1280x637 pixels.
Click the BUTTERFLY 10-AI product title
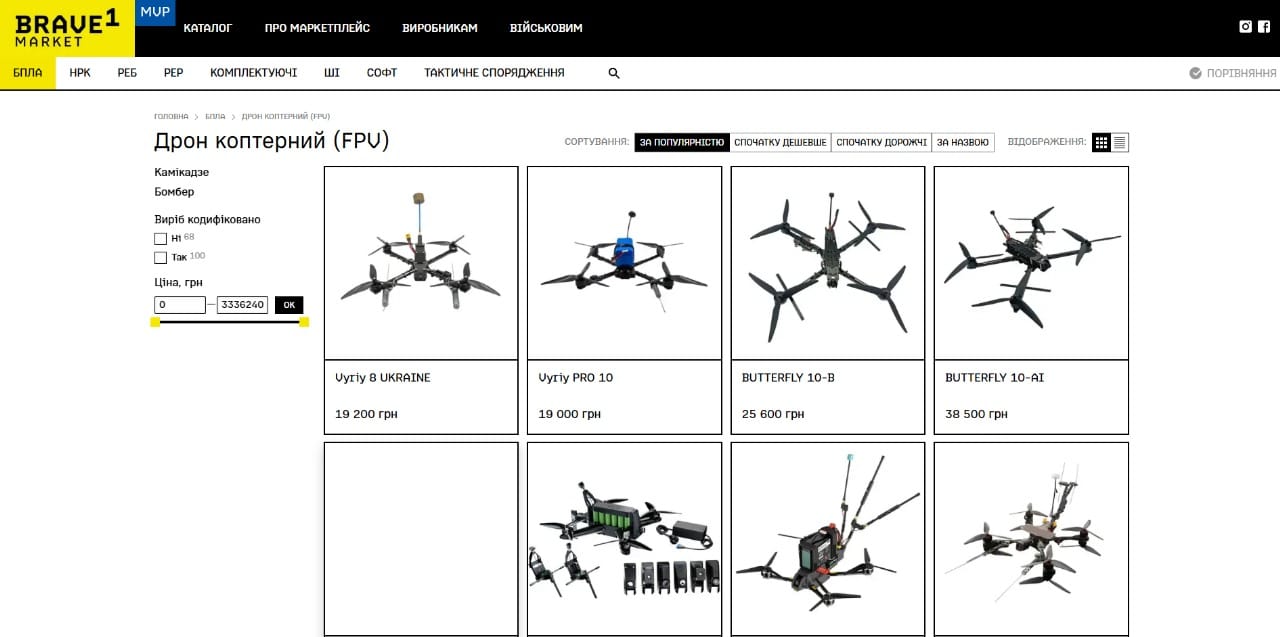pyautogui.click(x=995, y=378)
